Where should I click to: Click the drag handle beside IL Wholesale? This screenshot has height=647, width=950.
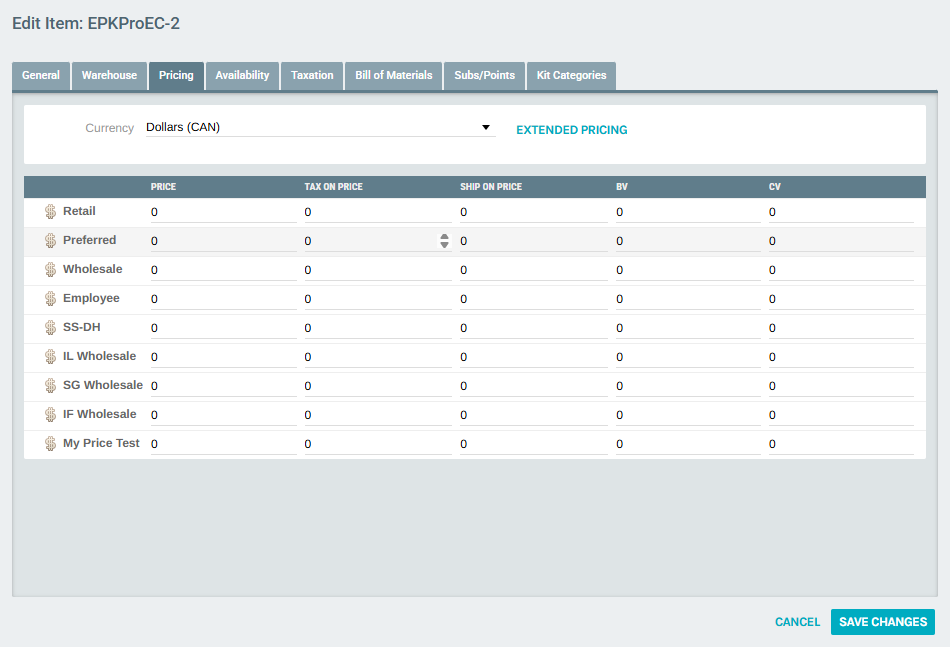coord(51,356)
